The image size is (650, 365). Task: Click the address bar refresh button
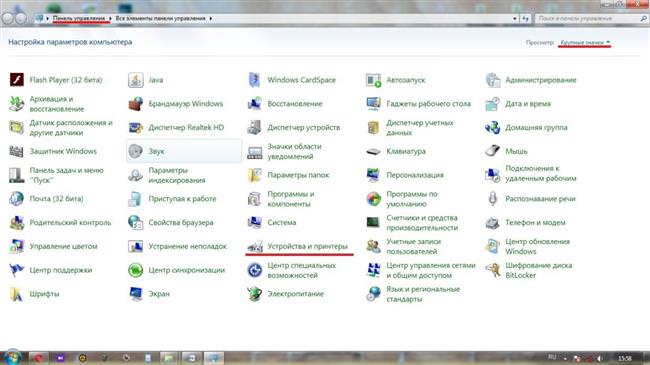point(526,19)
